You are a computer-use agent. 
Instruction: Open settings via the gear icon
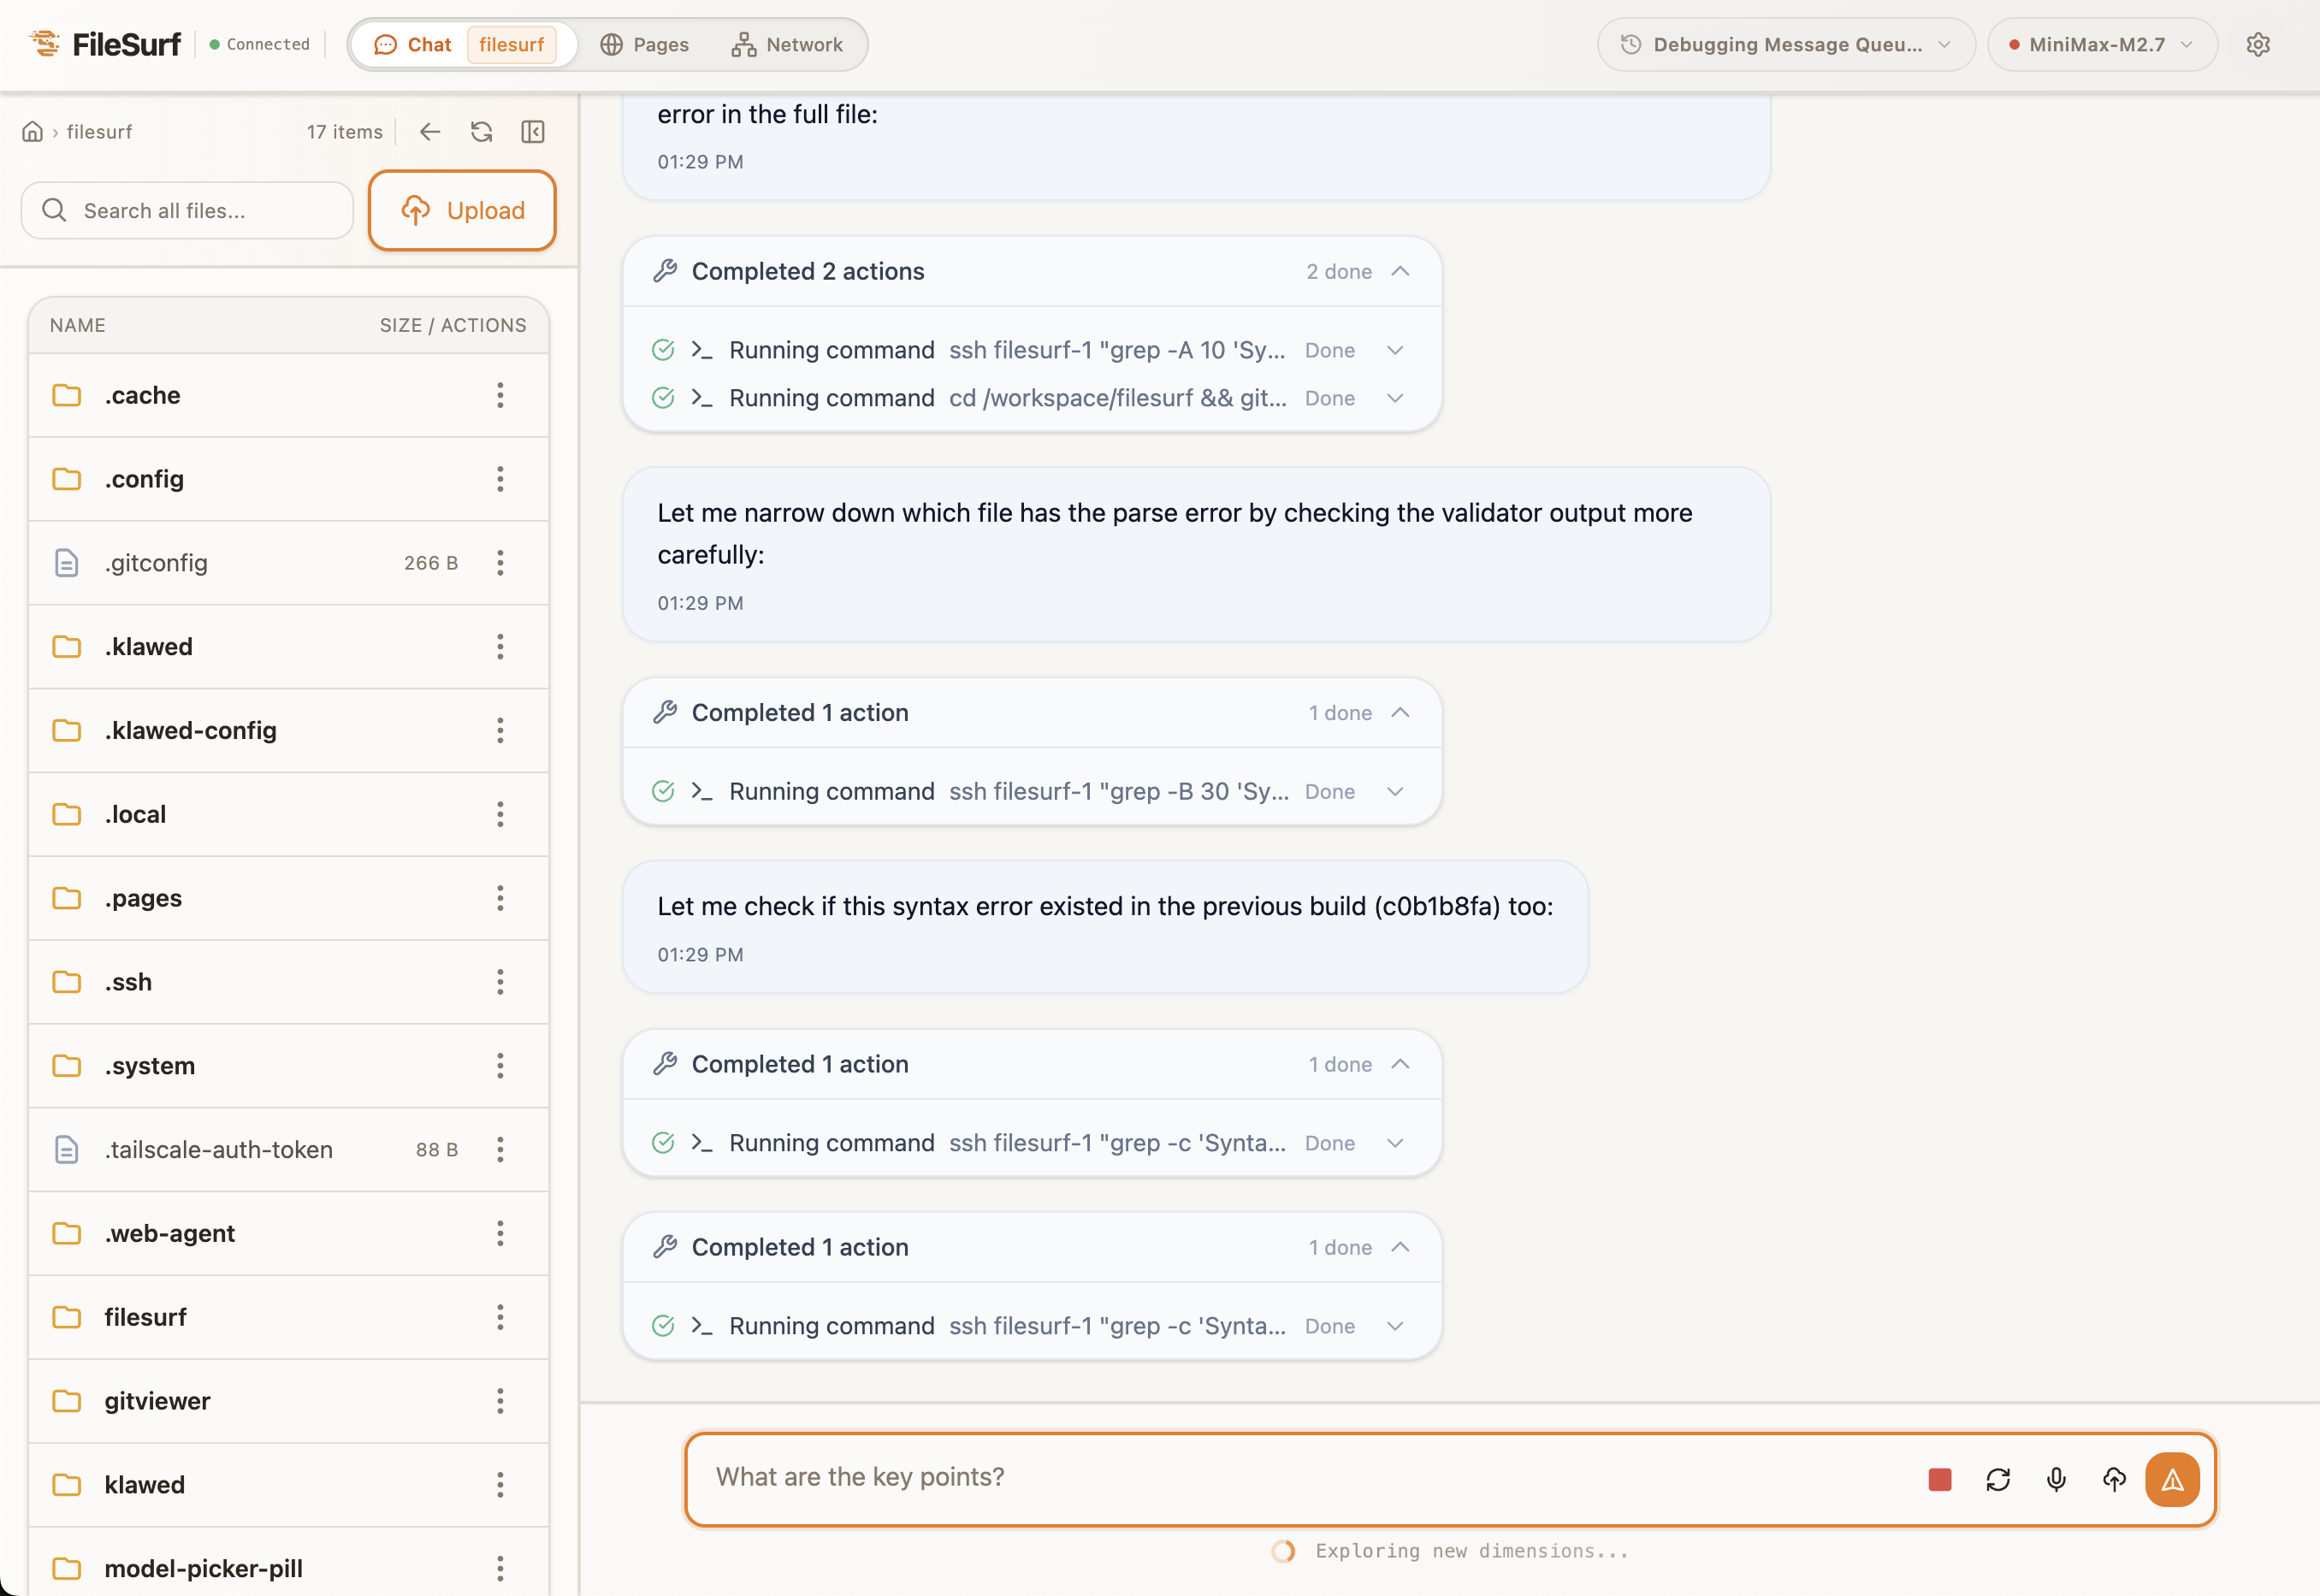[2257, 45]
